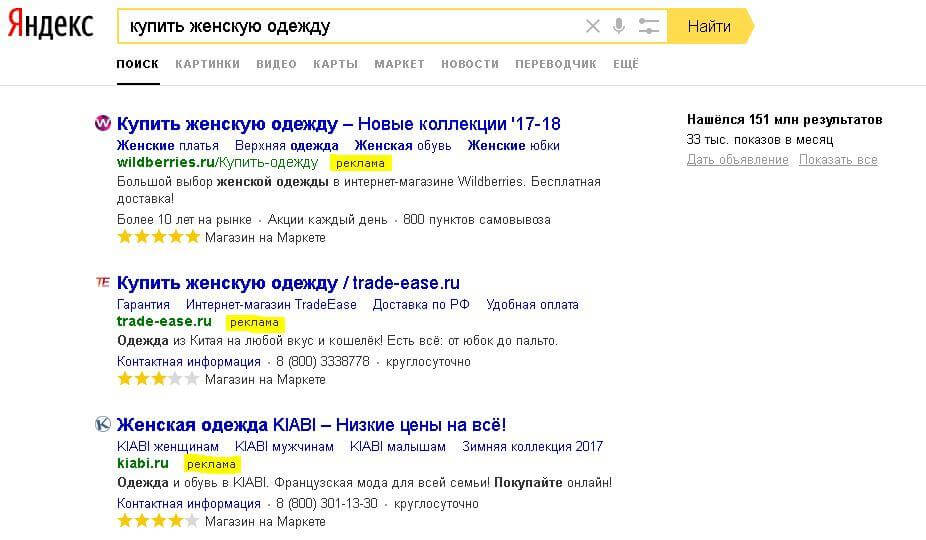Select the Поиск tab
Image resolution: width=926 pixels, height=540 pixels.
coord(138,64)
